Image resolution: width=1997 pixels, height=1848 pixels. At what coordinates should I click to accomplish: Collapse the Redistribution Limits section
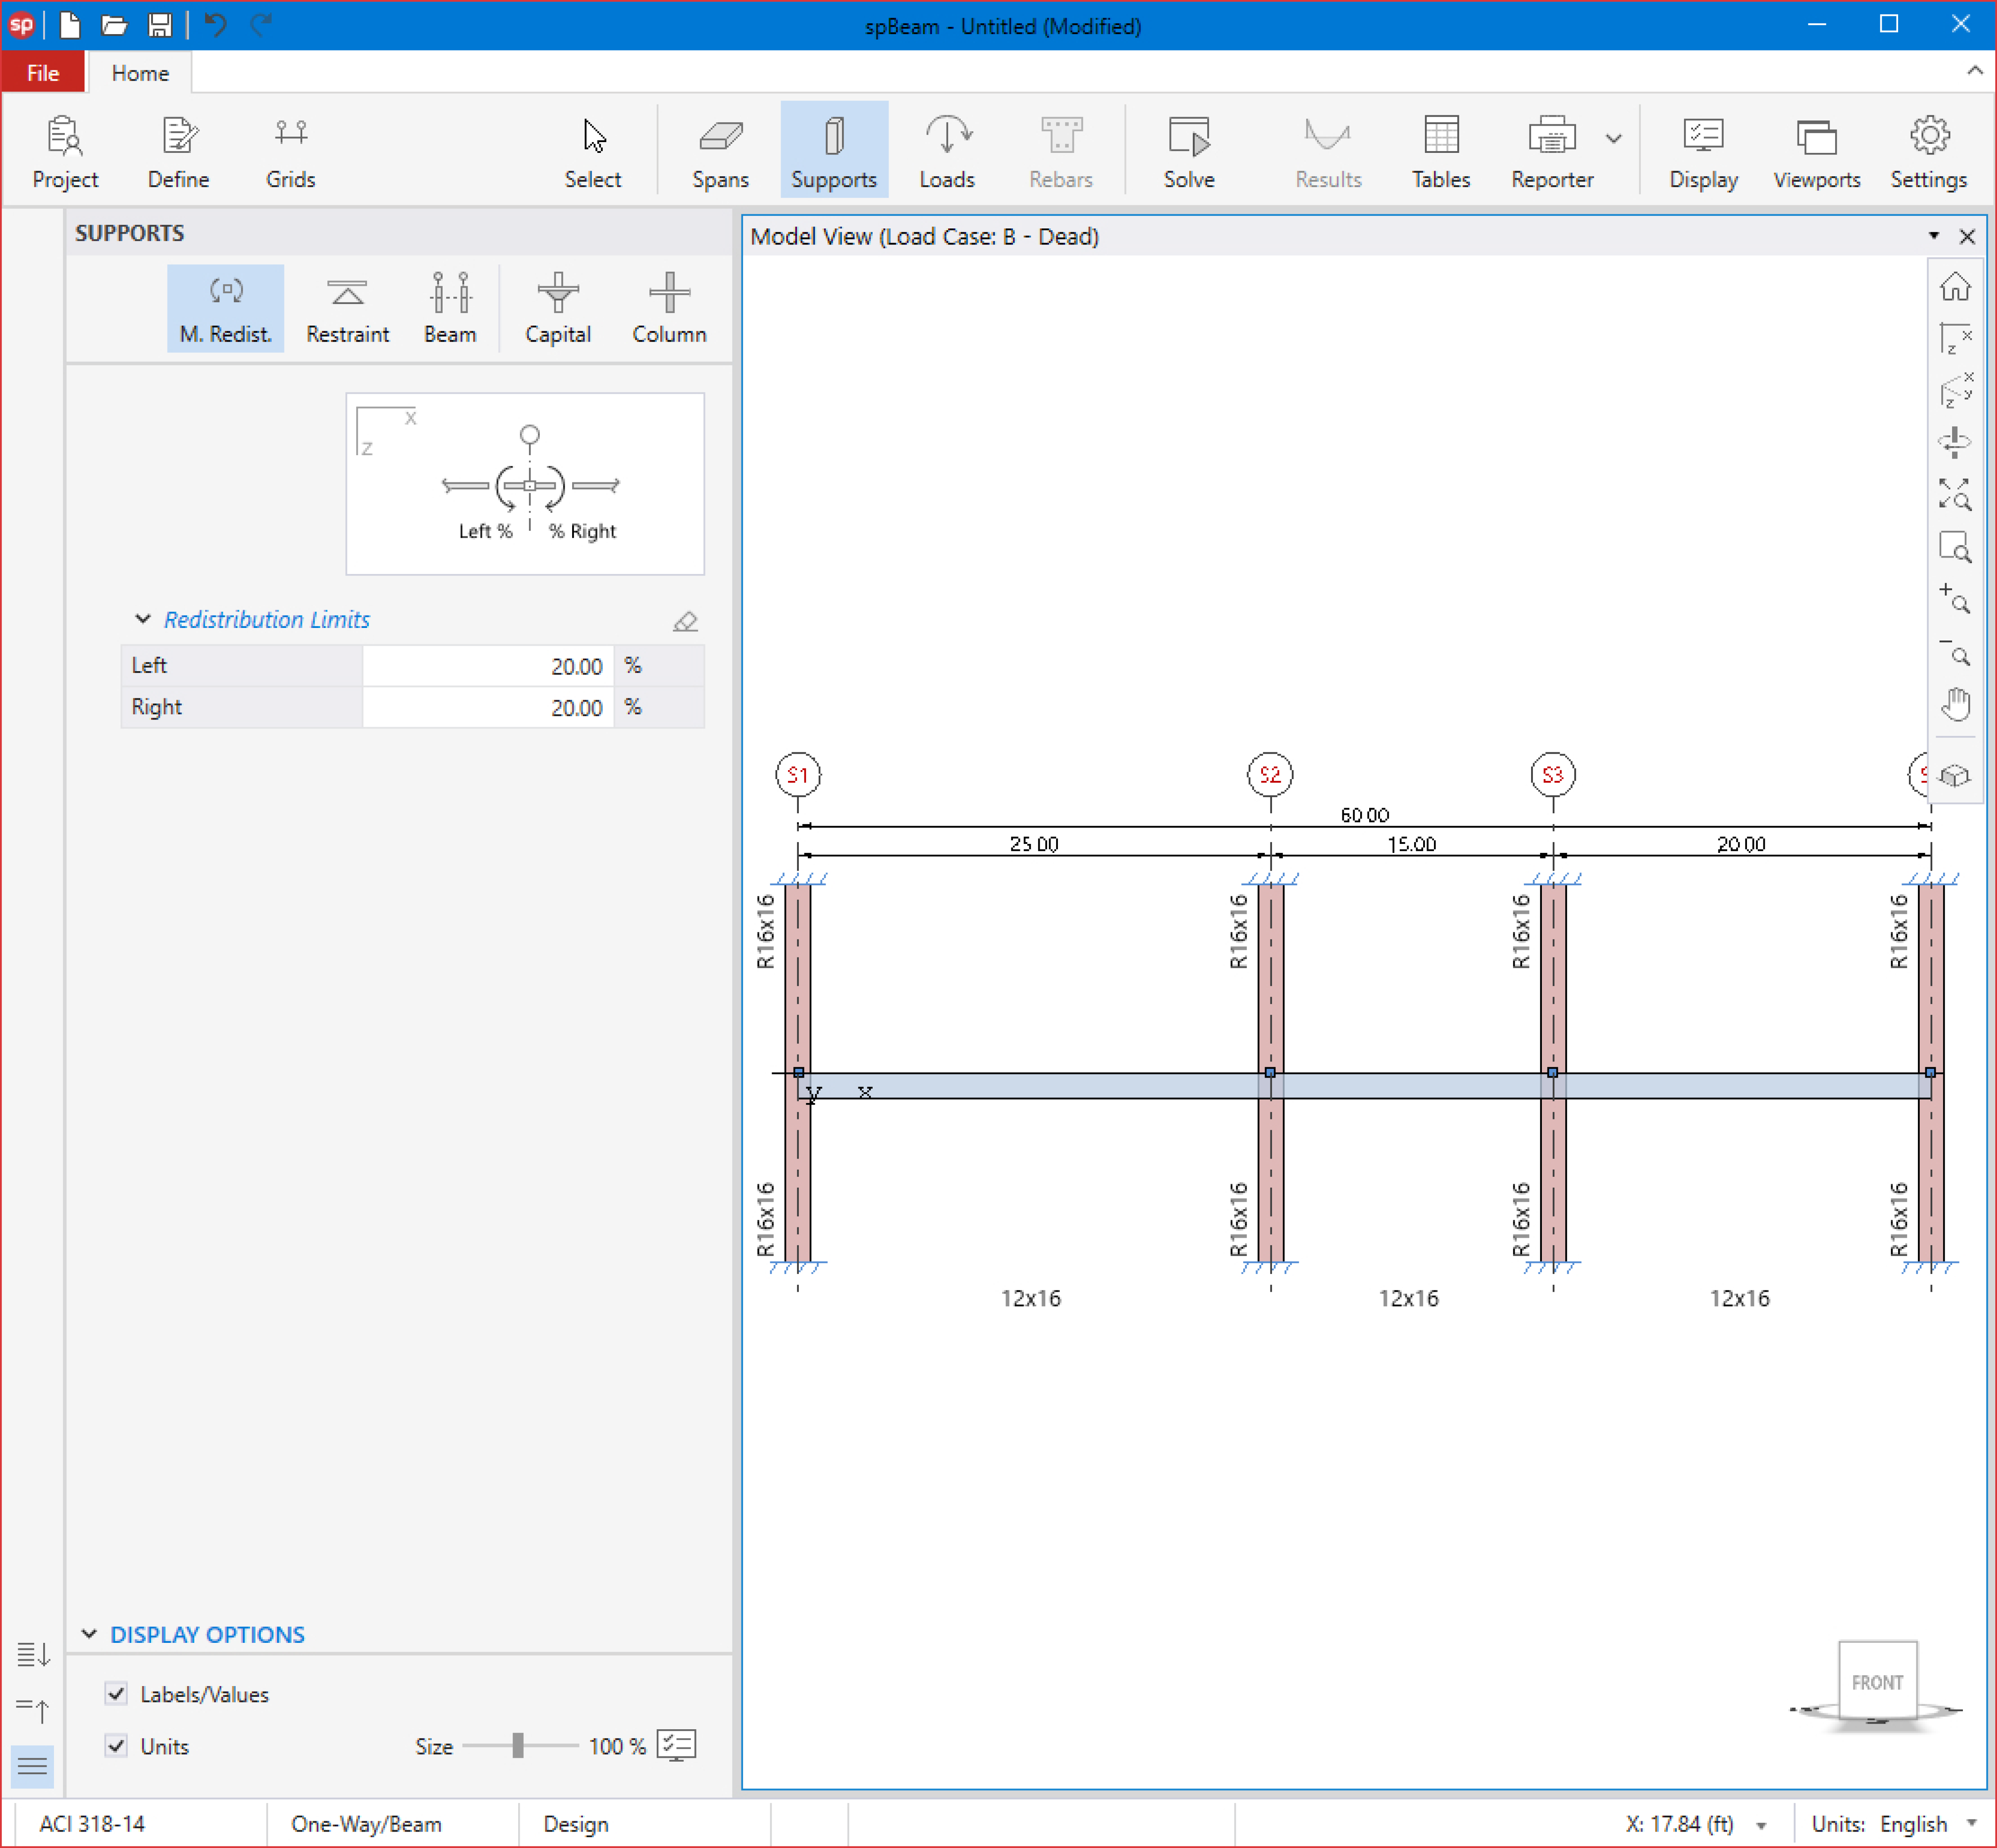(x=143, y=619)
